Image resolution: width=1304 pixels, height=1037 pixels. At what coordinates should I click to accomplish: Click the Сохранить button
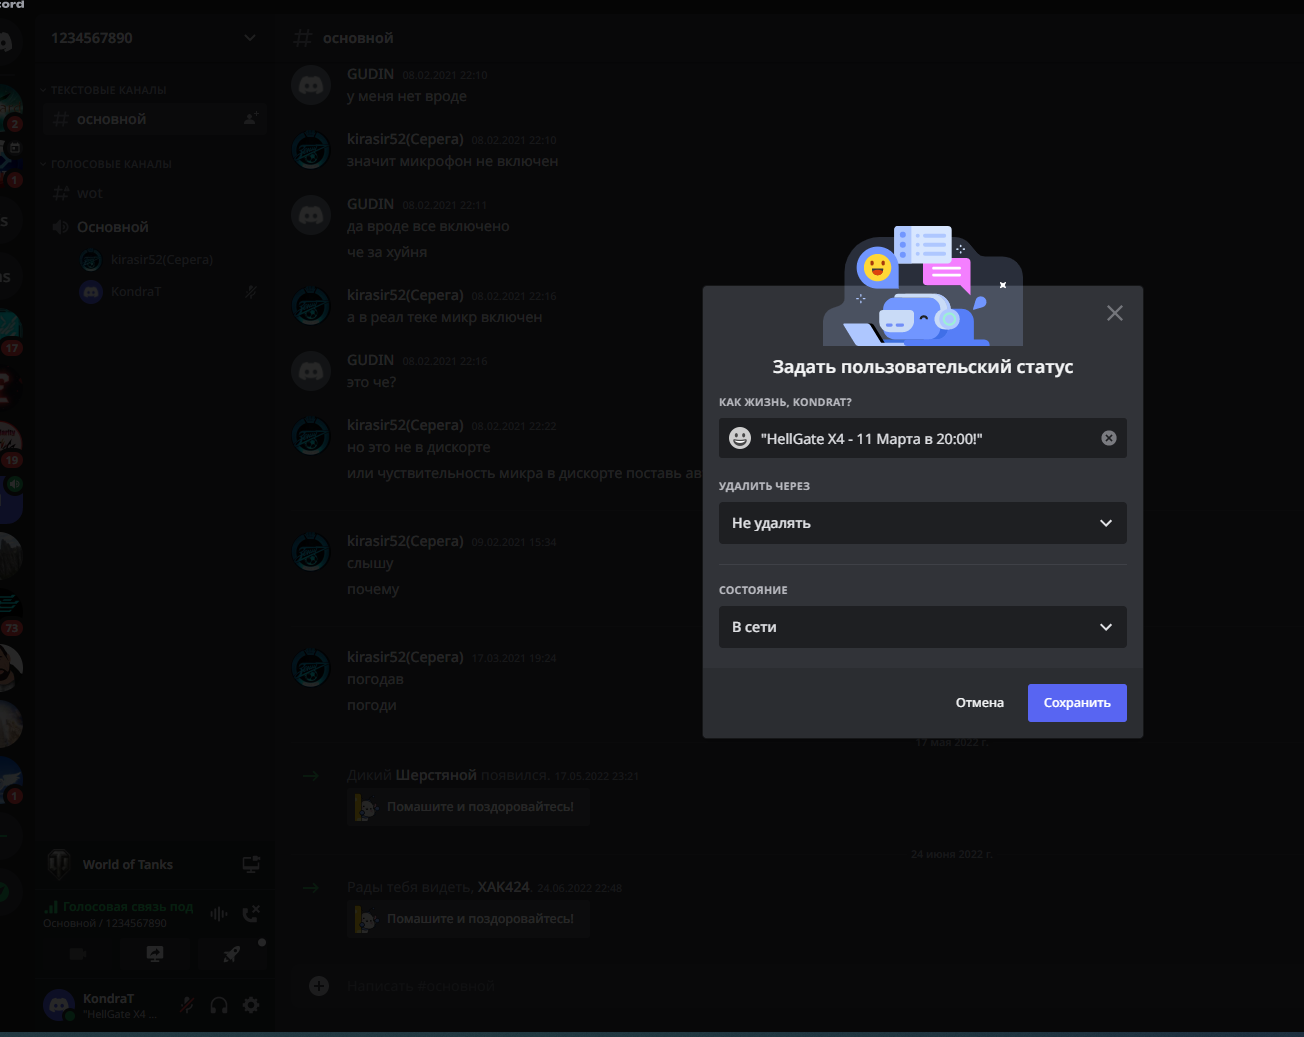1077,703
